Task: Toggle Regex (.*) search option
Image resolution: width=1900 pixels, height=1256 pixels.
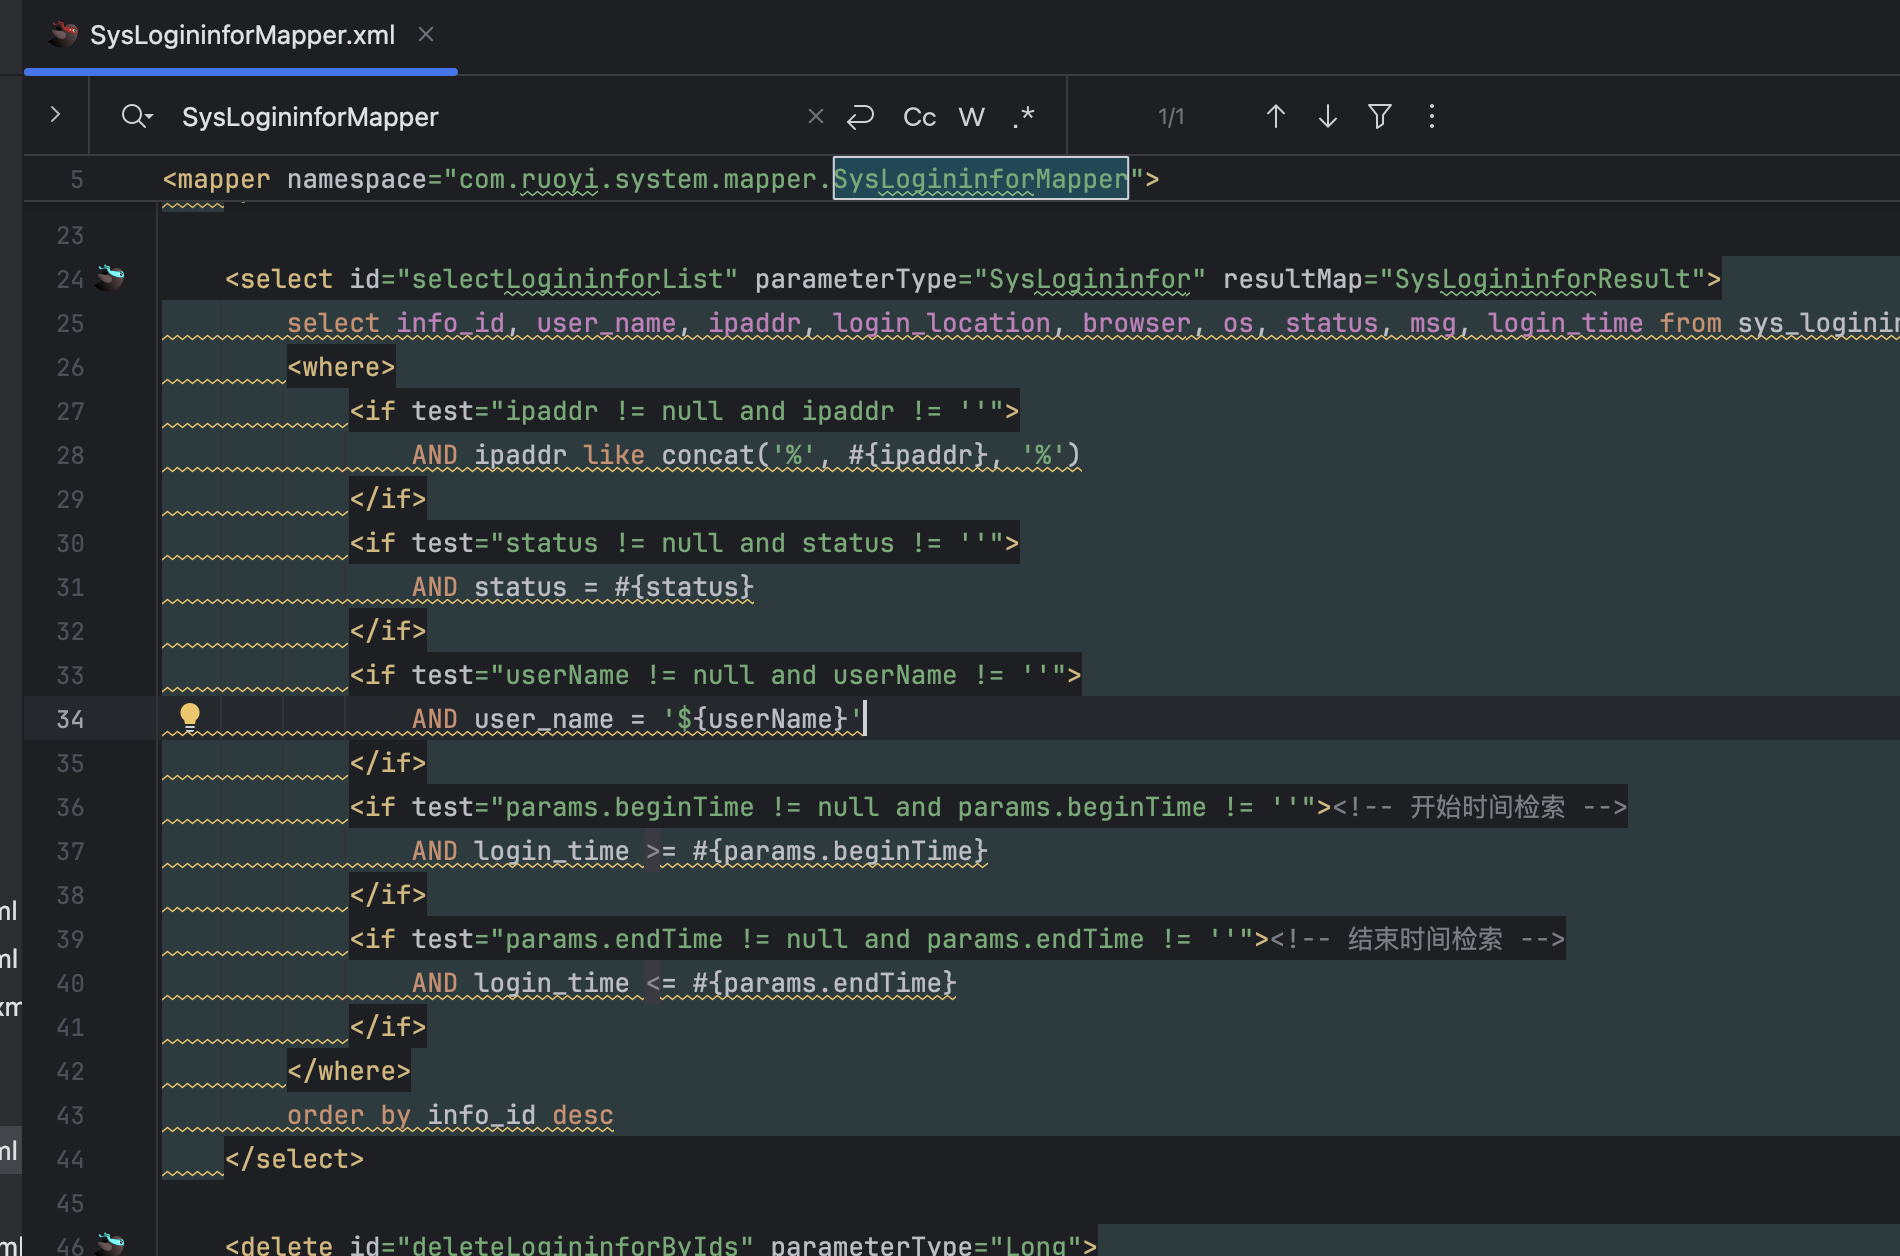Action: 1023,117
